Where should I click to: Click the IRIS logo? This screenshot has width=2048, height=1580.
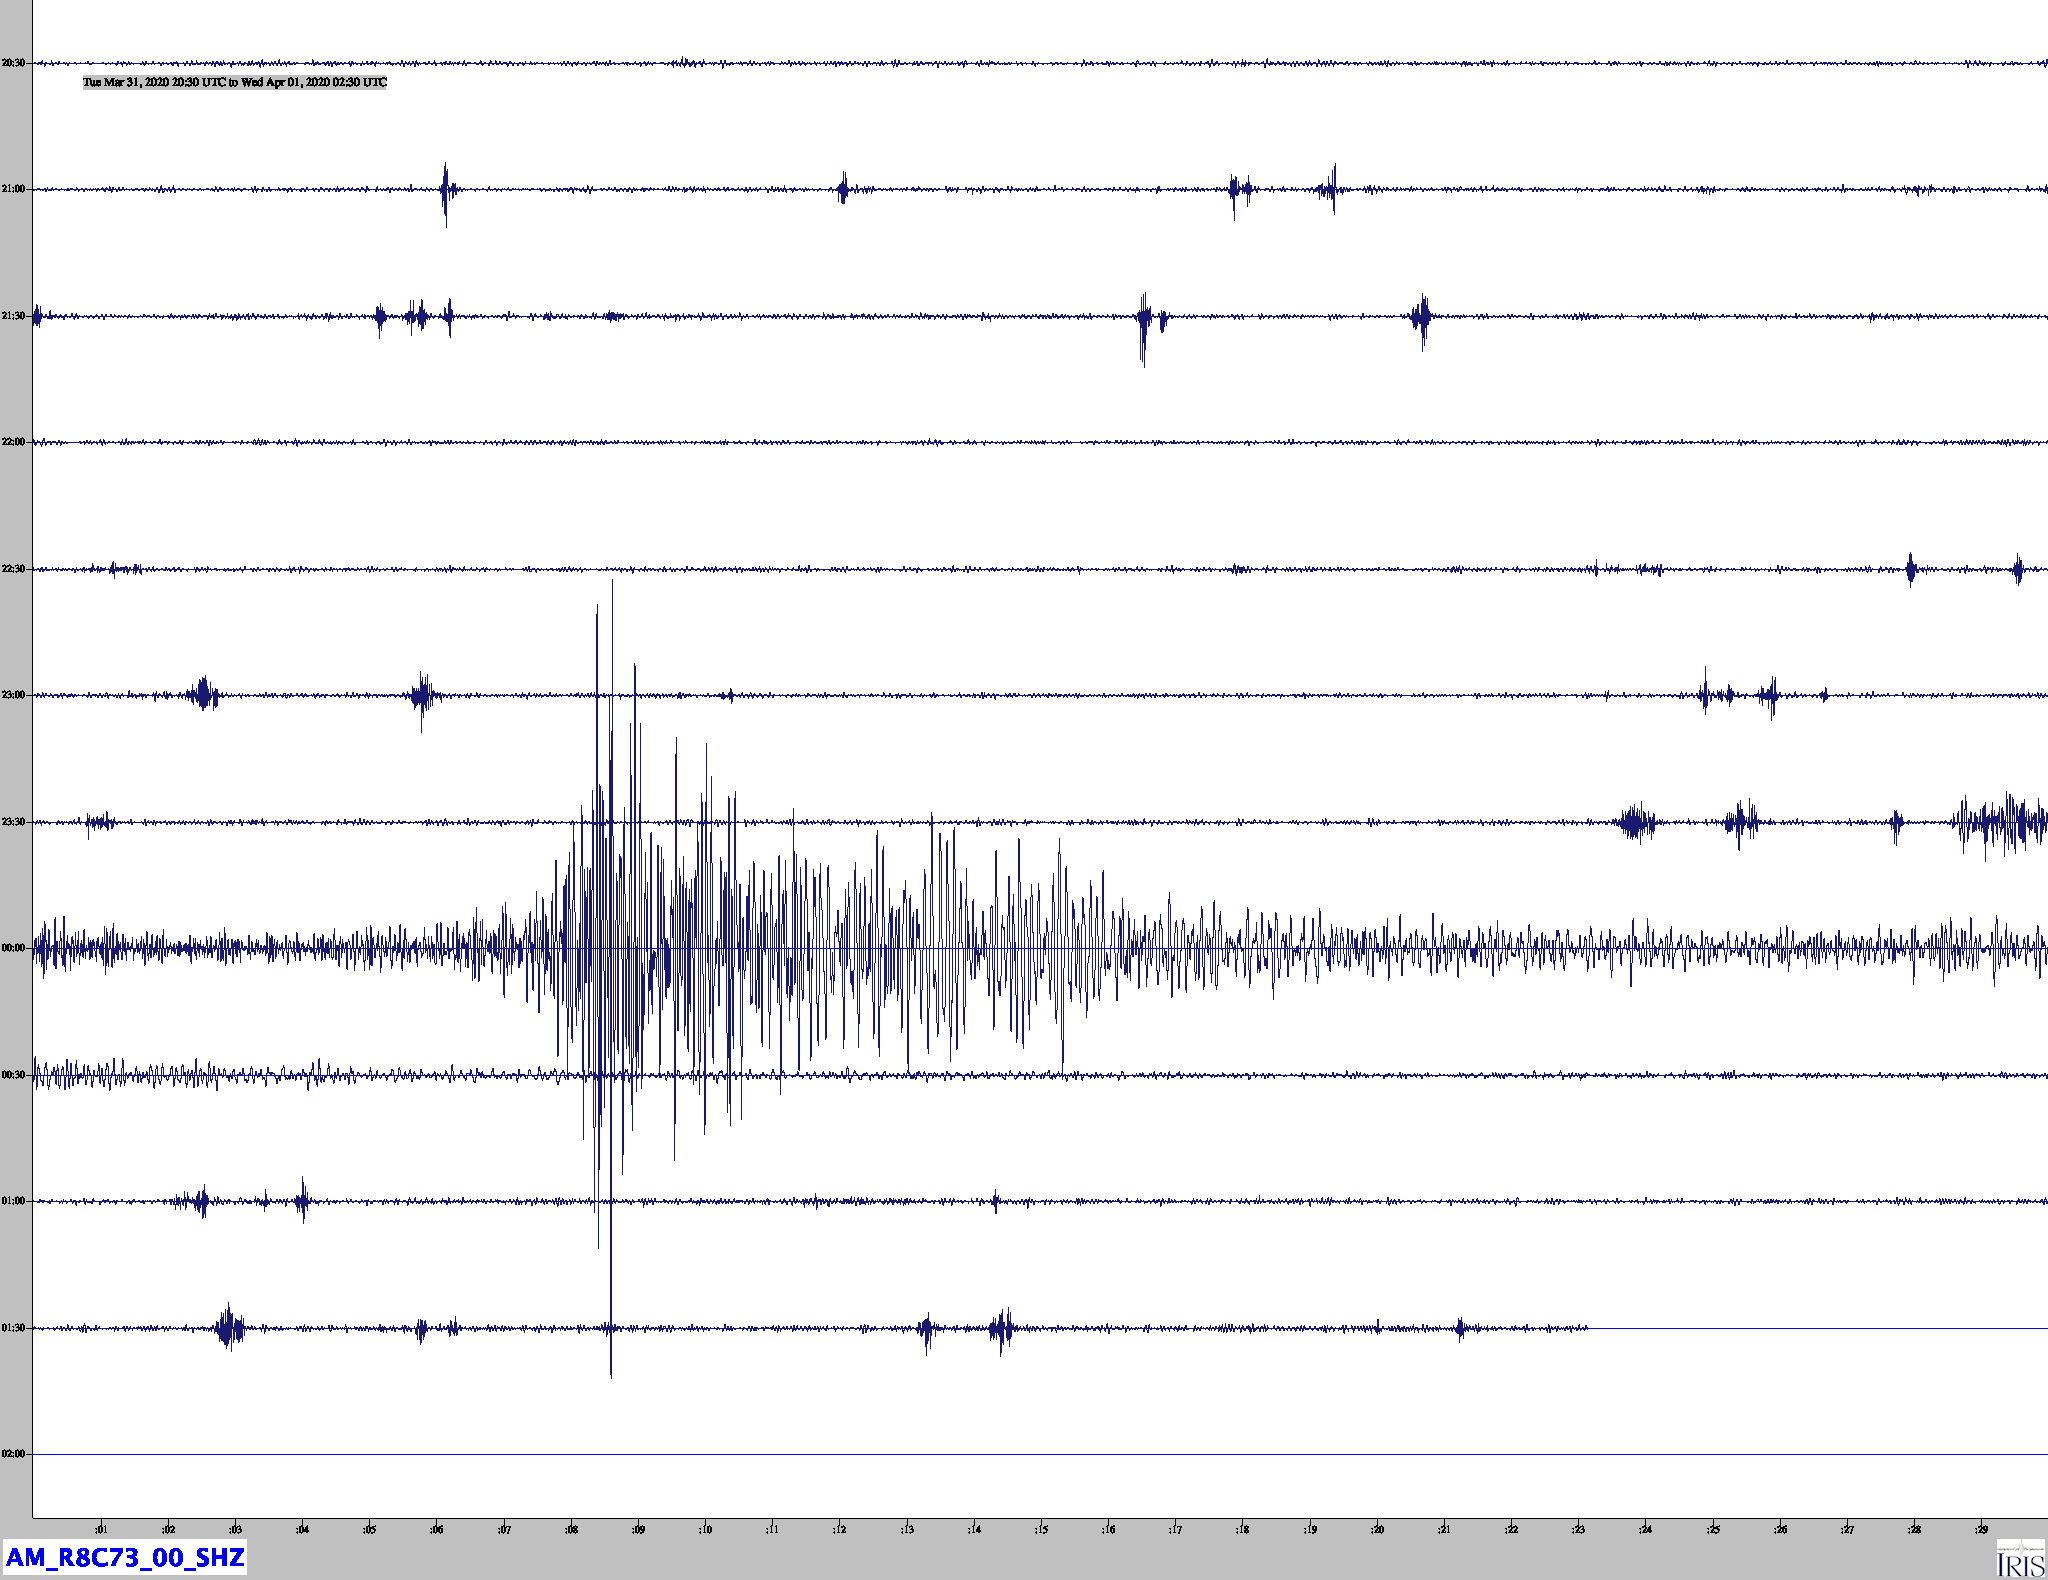click(x=2020, y=1558)
